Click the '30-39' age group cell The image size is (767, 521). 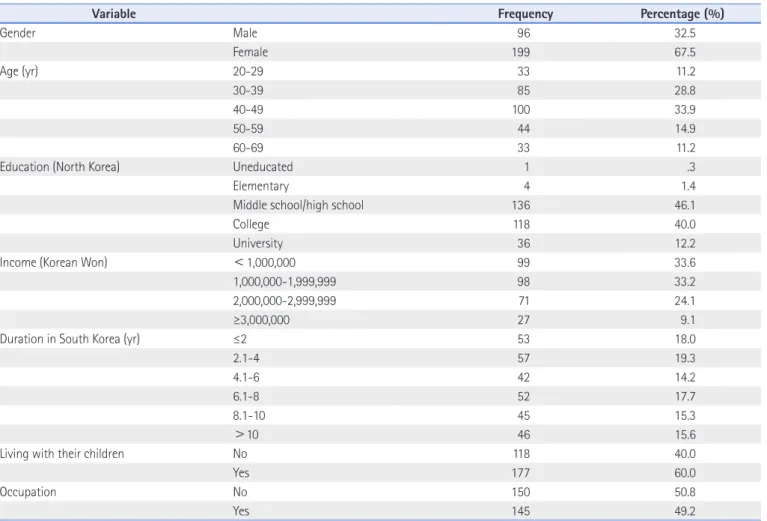tap(248, 91)
